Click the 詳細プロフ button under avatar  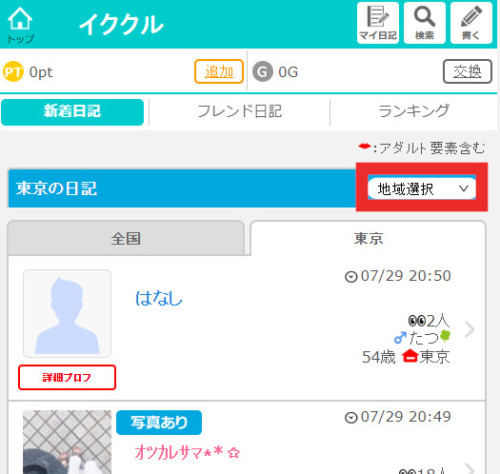(x=67, y=377)
